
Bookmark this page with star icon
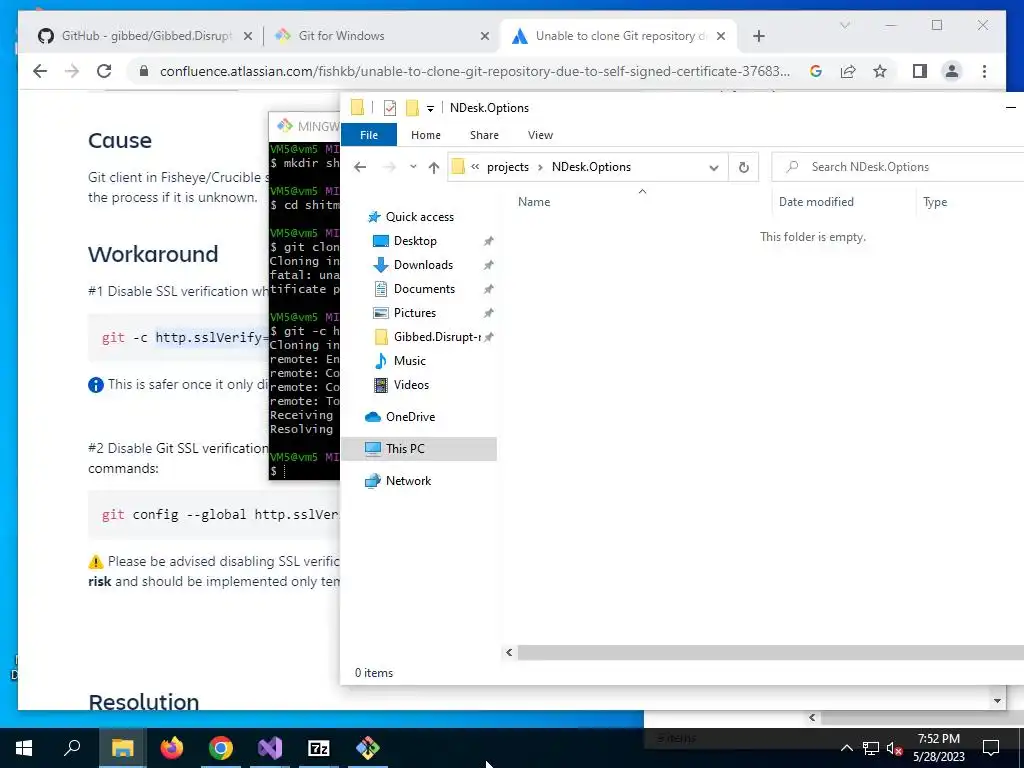pyautogui.click(x=880, y=71)
